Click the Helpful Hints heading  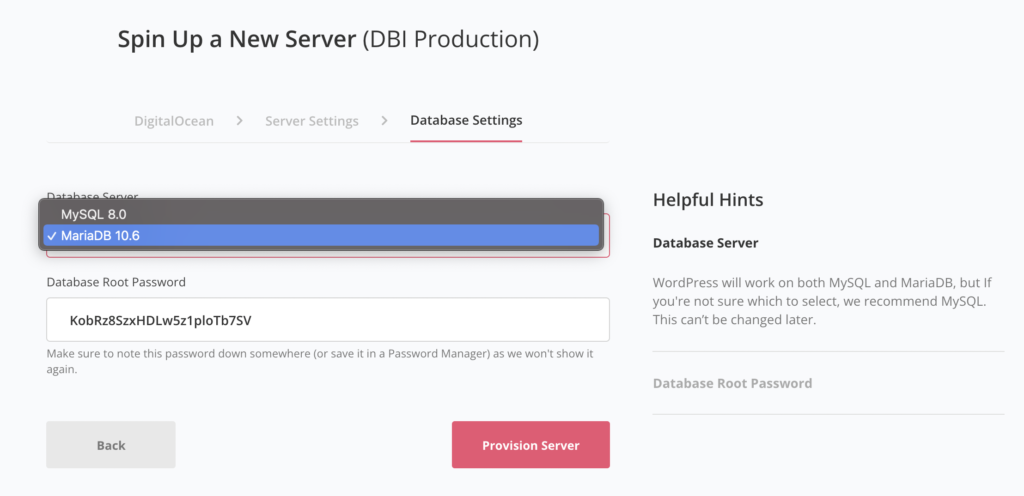point(708,200)
